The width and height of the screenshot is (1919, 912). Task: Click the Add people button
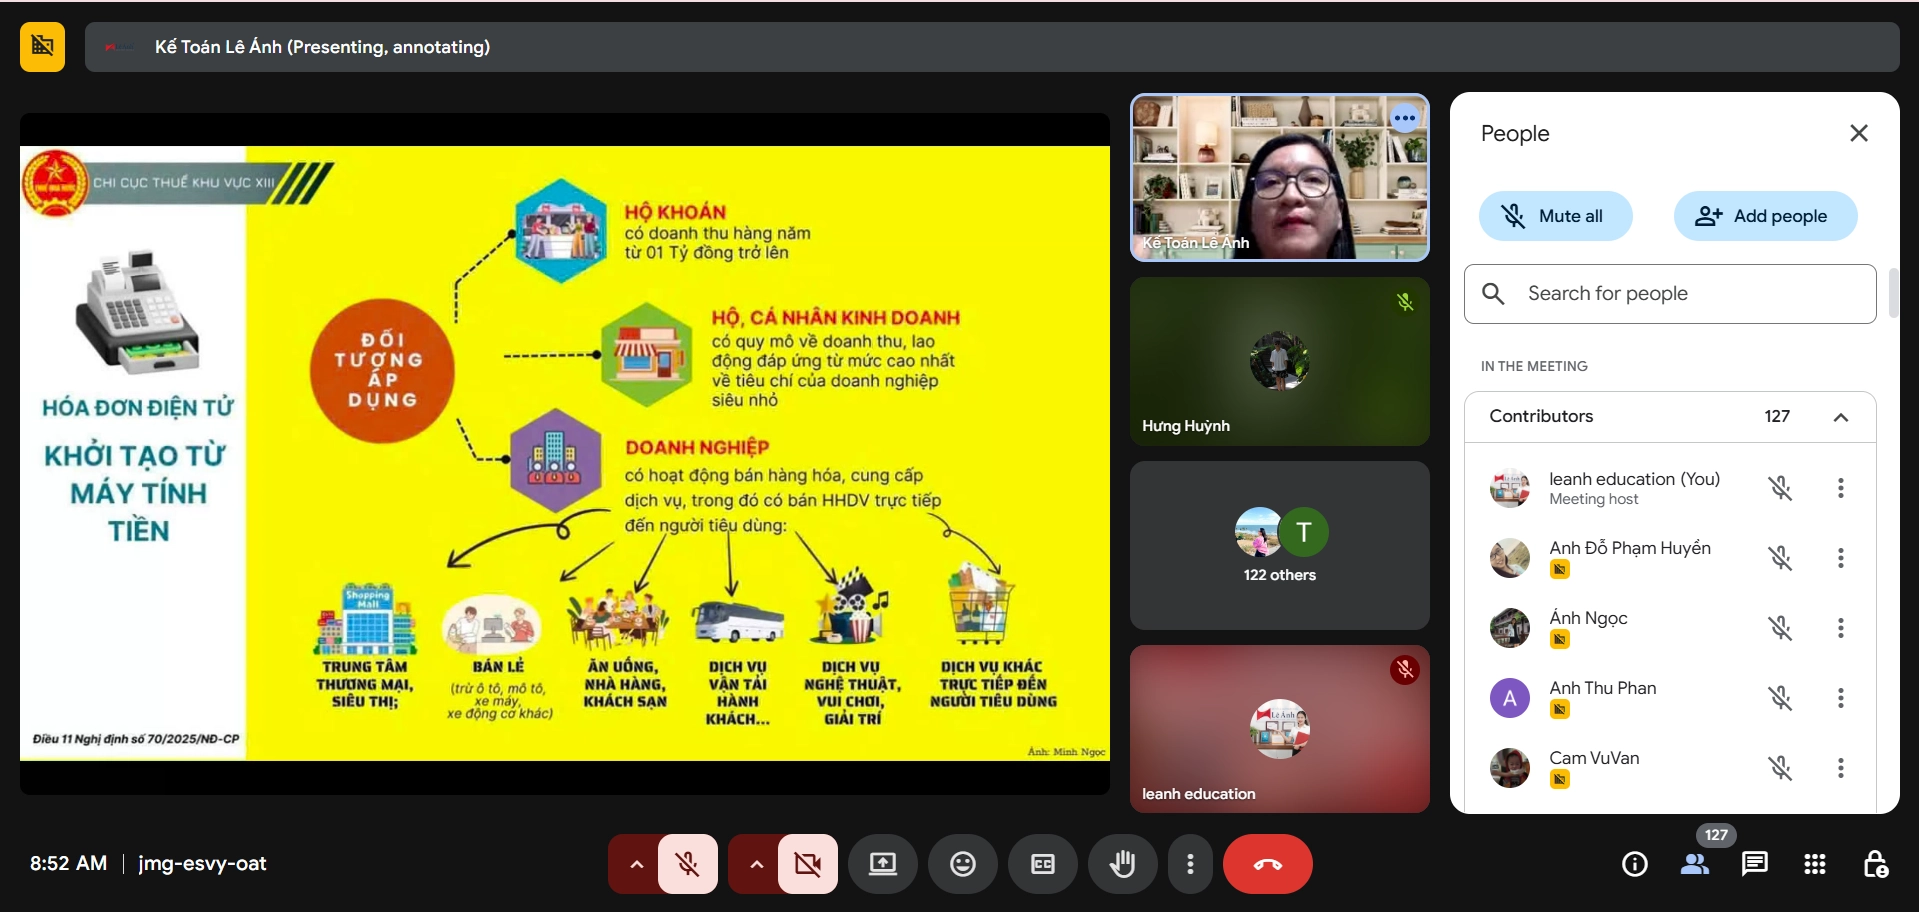point(1765,216)
